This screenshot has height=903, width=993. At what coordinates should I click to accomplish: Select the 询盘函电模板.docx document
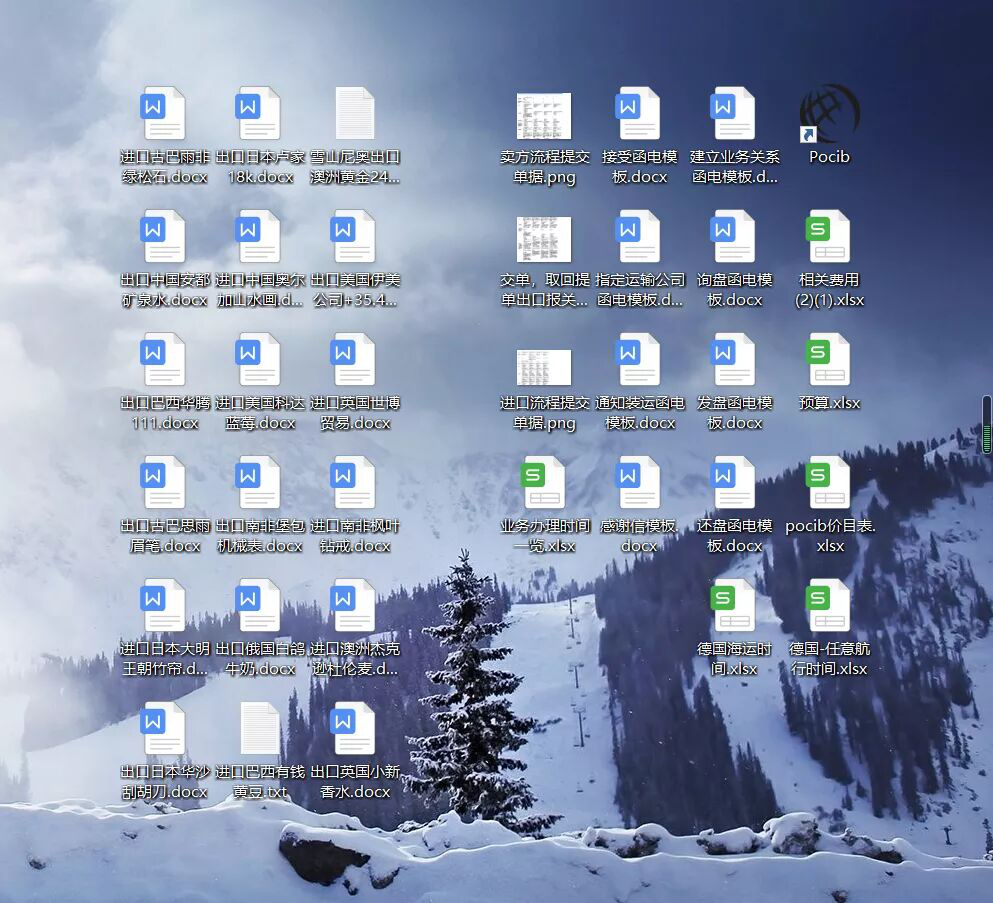(x=734, y=238)
